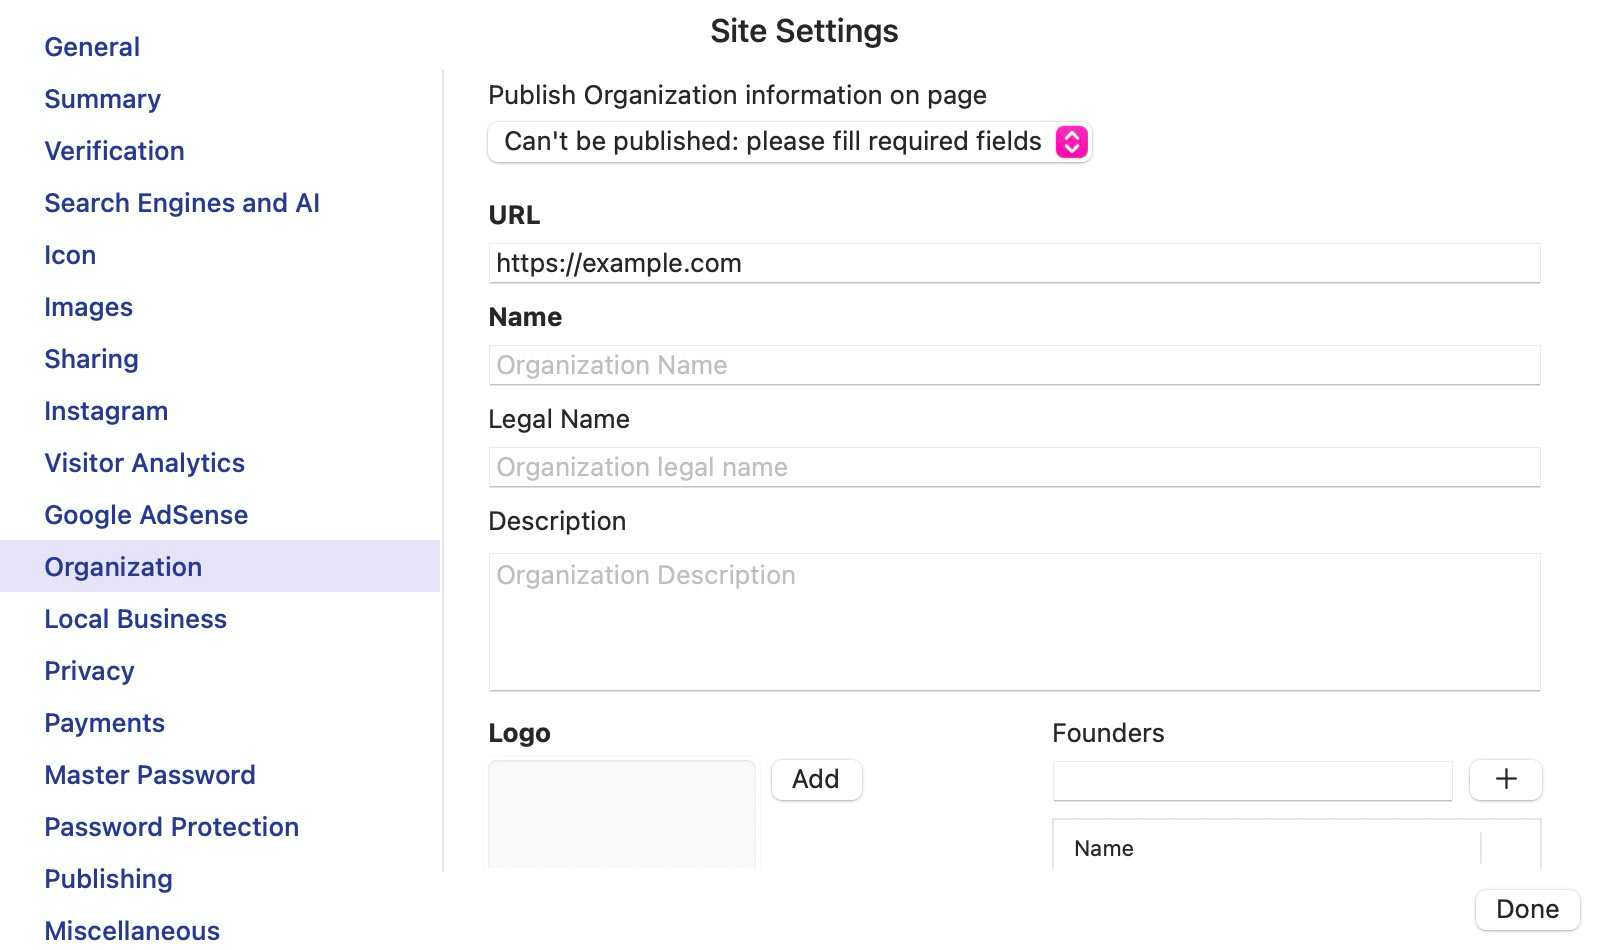The height and width of the screenshot is (950, 1610).
Task: Click the Organization Description text area
Action: point(1014,621)
